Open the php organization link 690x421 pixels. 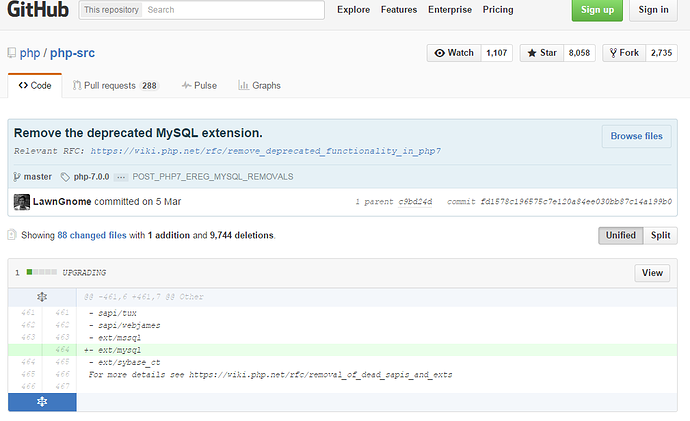[30, 53]
